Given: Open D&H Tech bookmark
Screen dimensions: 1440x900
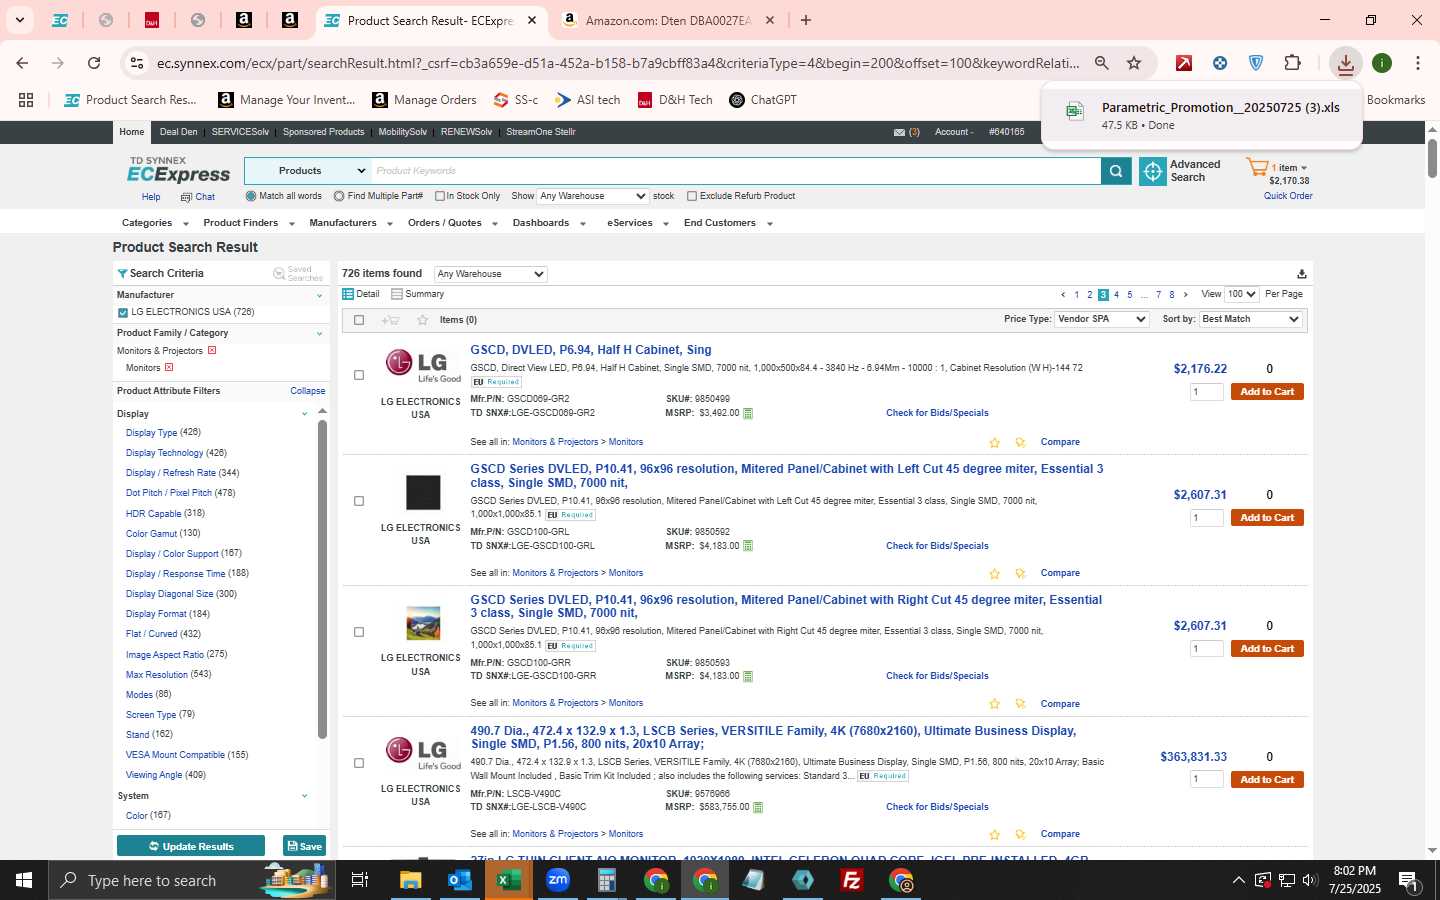Looking at the screenshot, I should point(675,100).
